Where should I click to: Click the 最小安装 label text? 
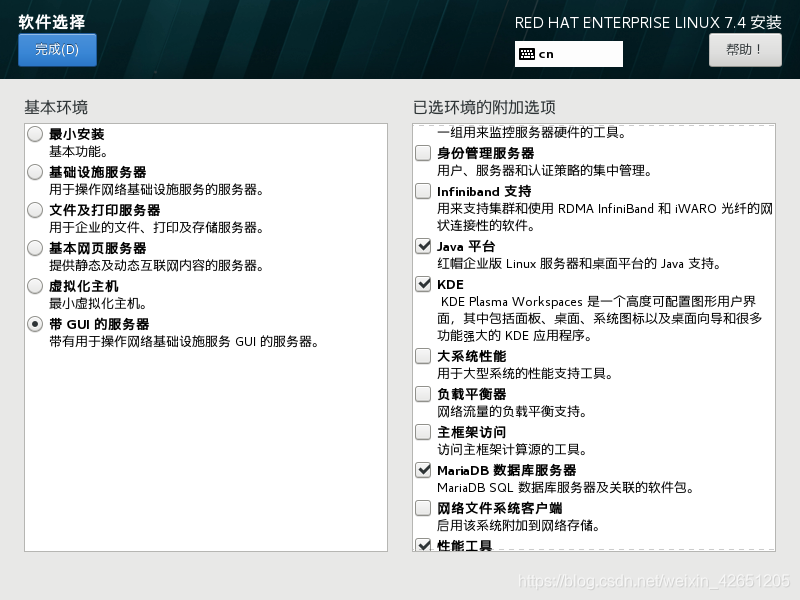click(77, 134)
